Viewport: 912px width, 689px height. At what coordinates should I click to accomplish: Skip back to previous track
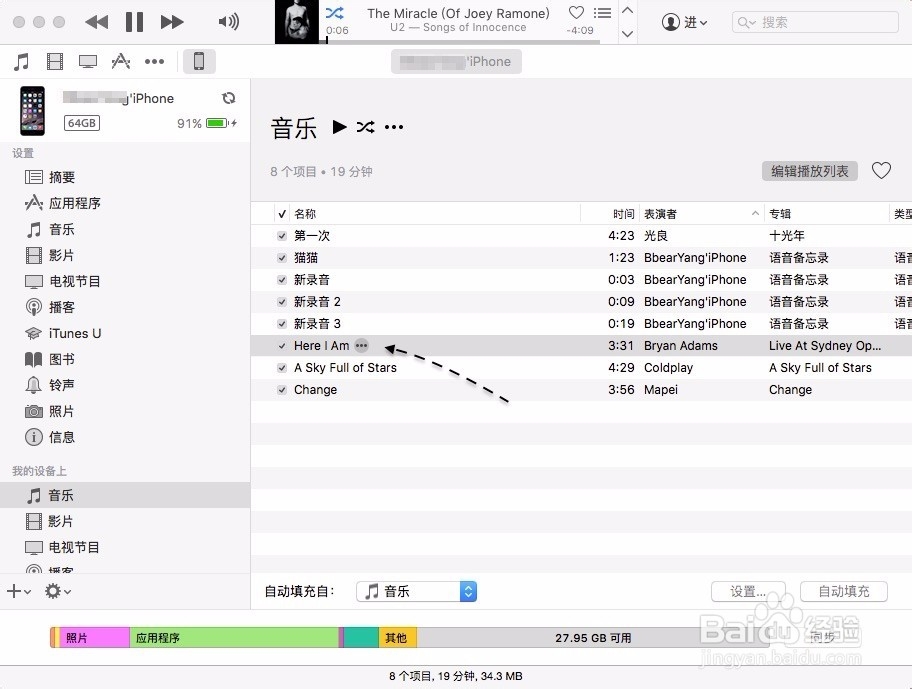(97, 22)
